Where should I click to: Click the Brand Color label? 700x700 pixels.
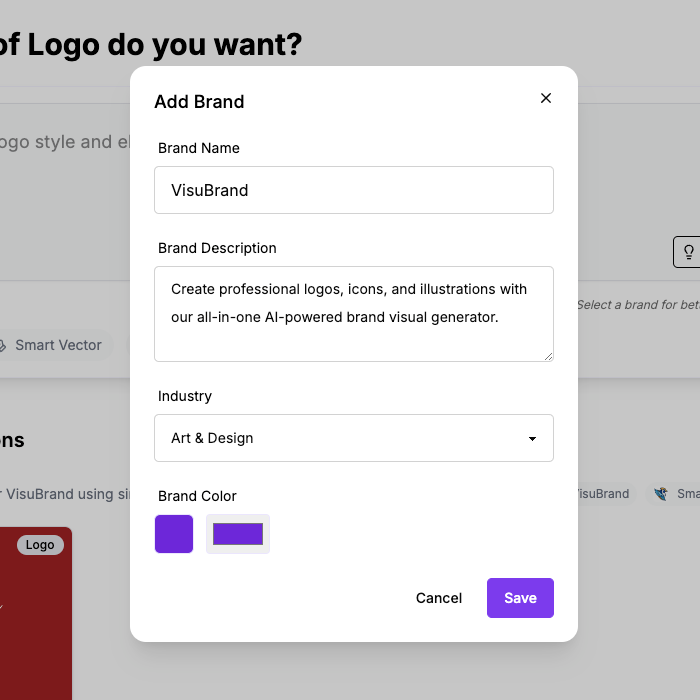coord(197,496)
